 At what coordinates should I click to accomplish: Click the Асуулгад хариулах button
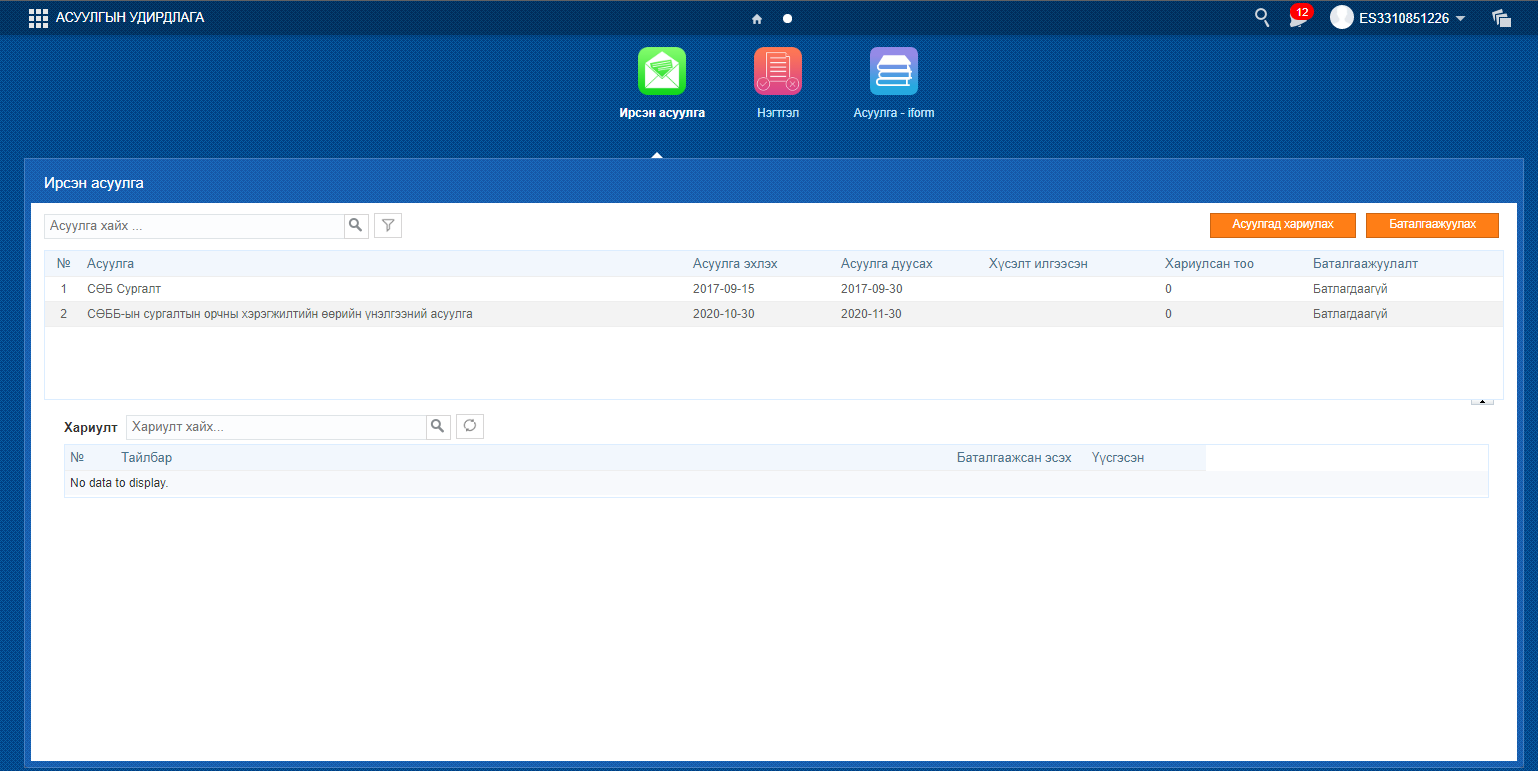tap(1283, 225)
